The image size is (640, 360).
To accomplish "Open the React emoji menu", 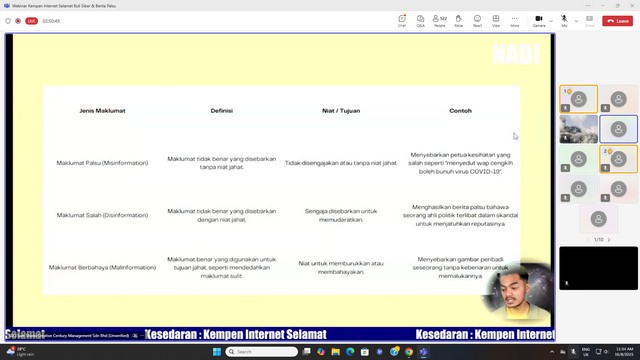I will (x=477, y=21).
